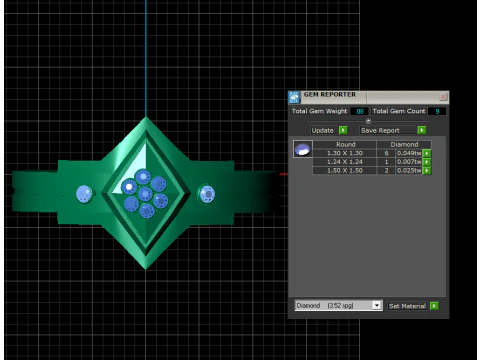Select the 1.50 X 1.50 size cell
The width and height of the screenshot is (480, 360).
[345, 170]
